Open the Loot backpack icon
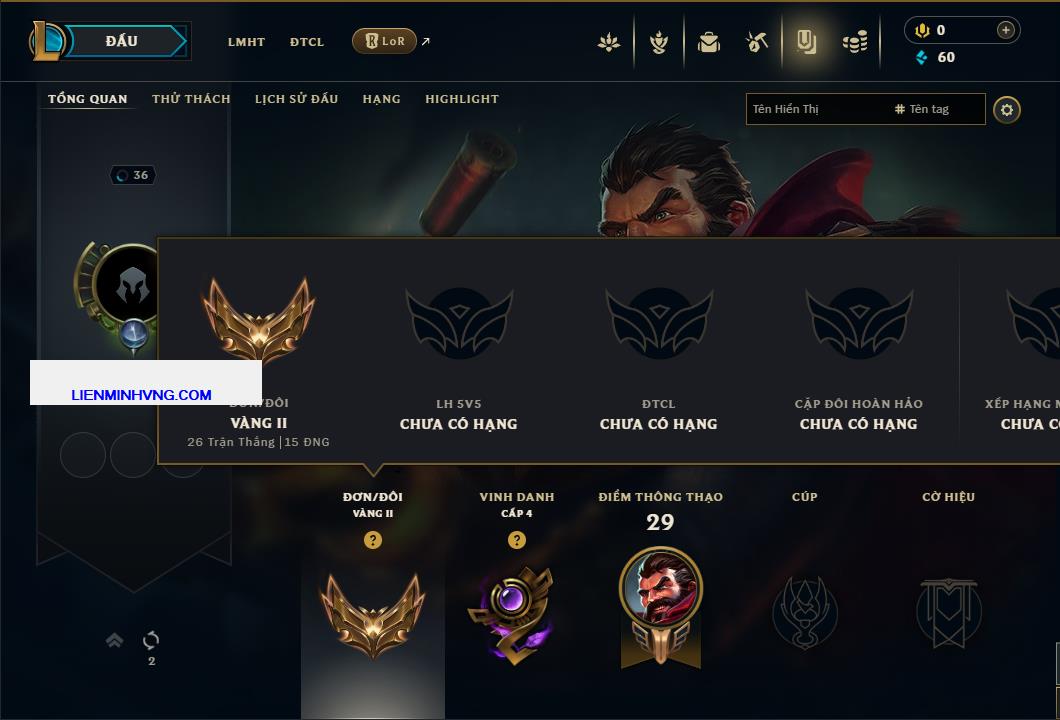The width and height of the screenshot is (1060, 720). pyautogui.click(x=708, y=42)
